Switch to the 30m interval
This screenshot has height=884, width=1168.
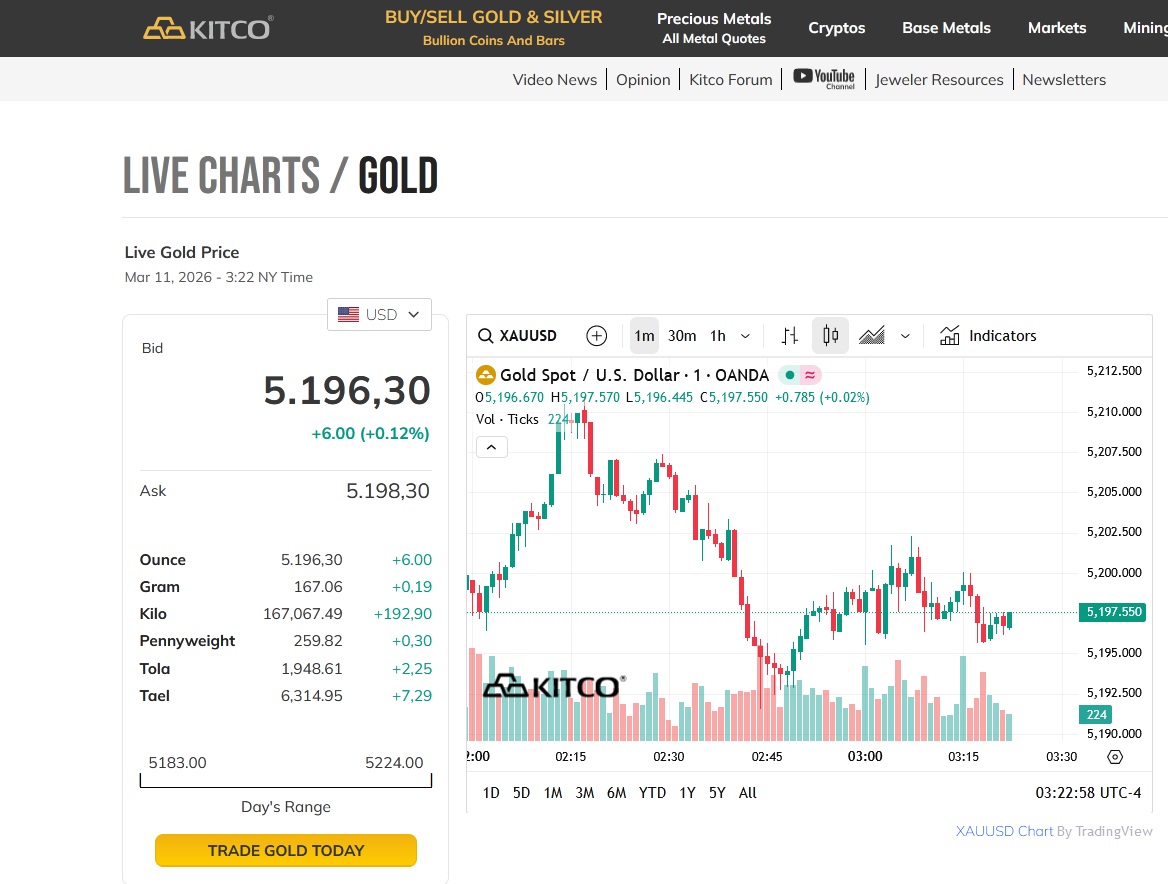(681, 336)
